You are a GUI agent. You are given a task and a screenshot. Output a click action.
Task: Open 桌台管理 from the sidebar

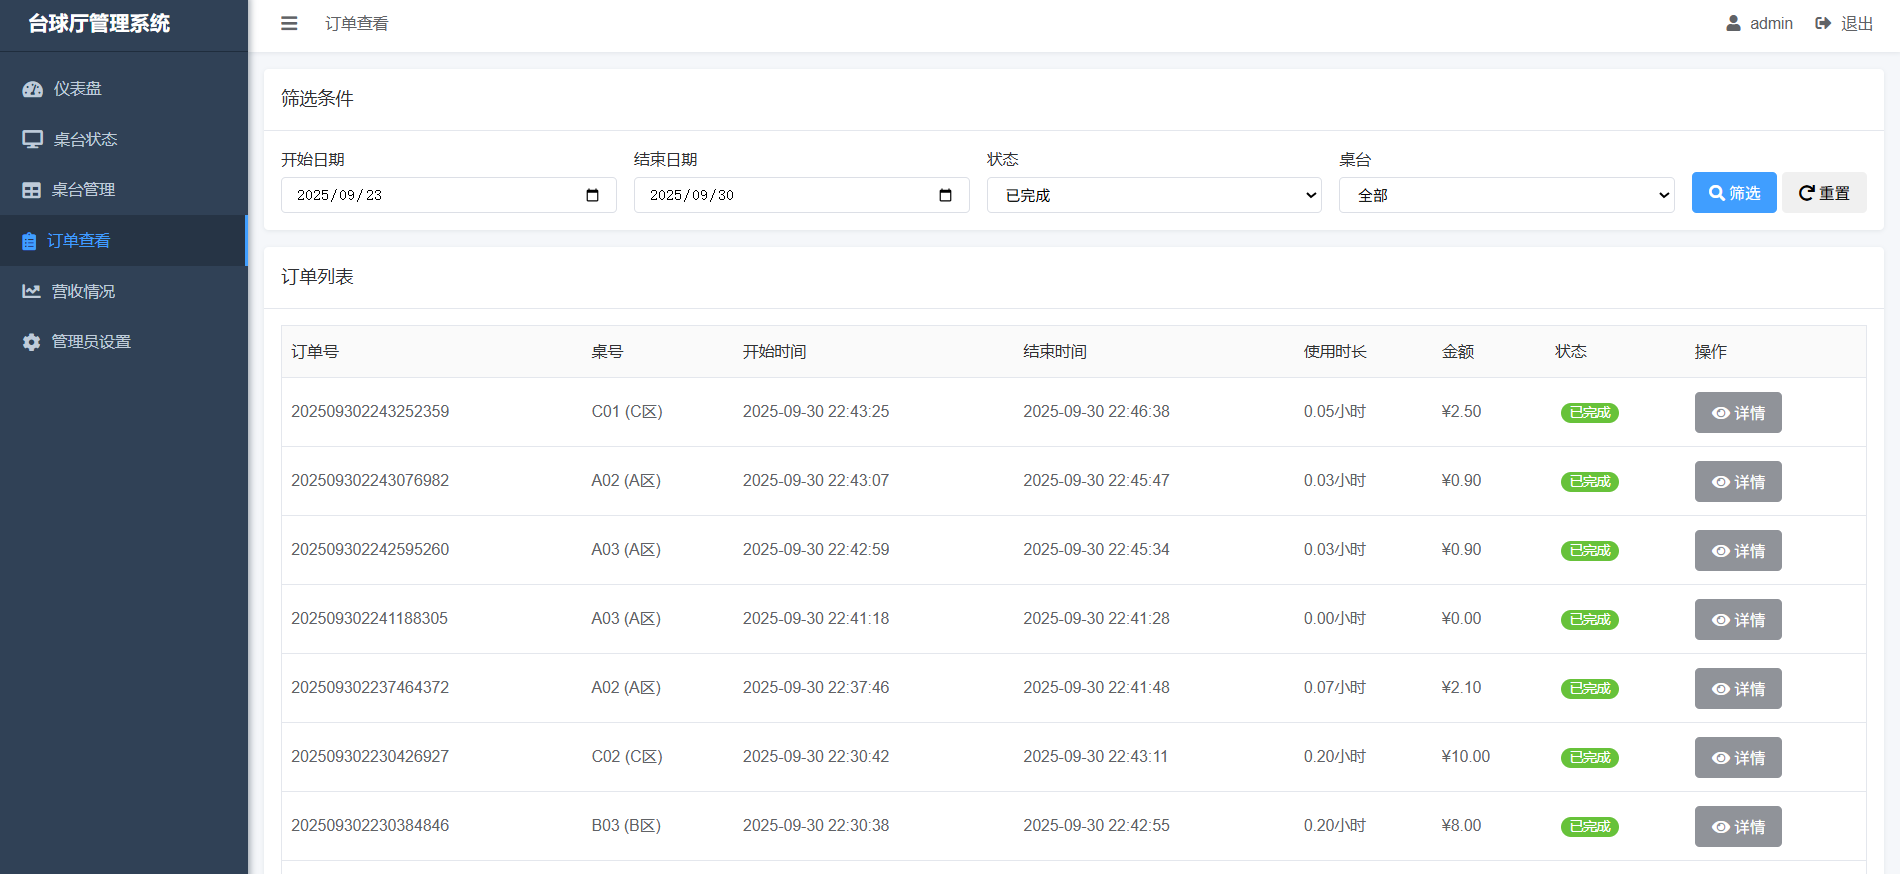[83, 190]
